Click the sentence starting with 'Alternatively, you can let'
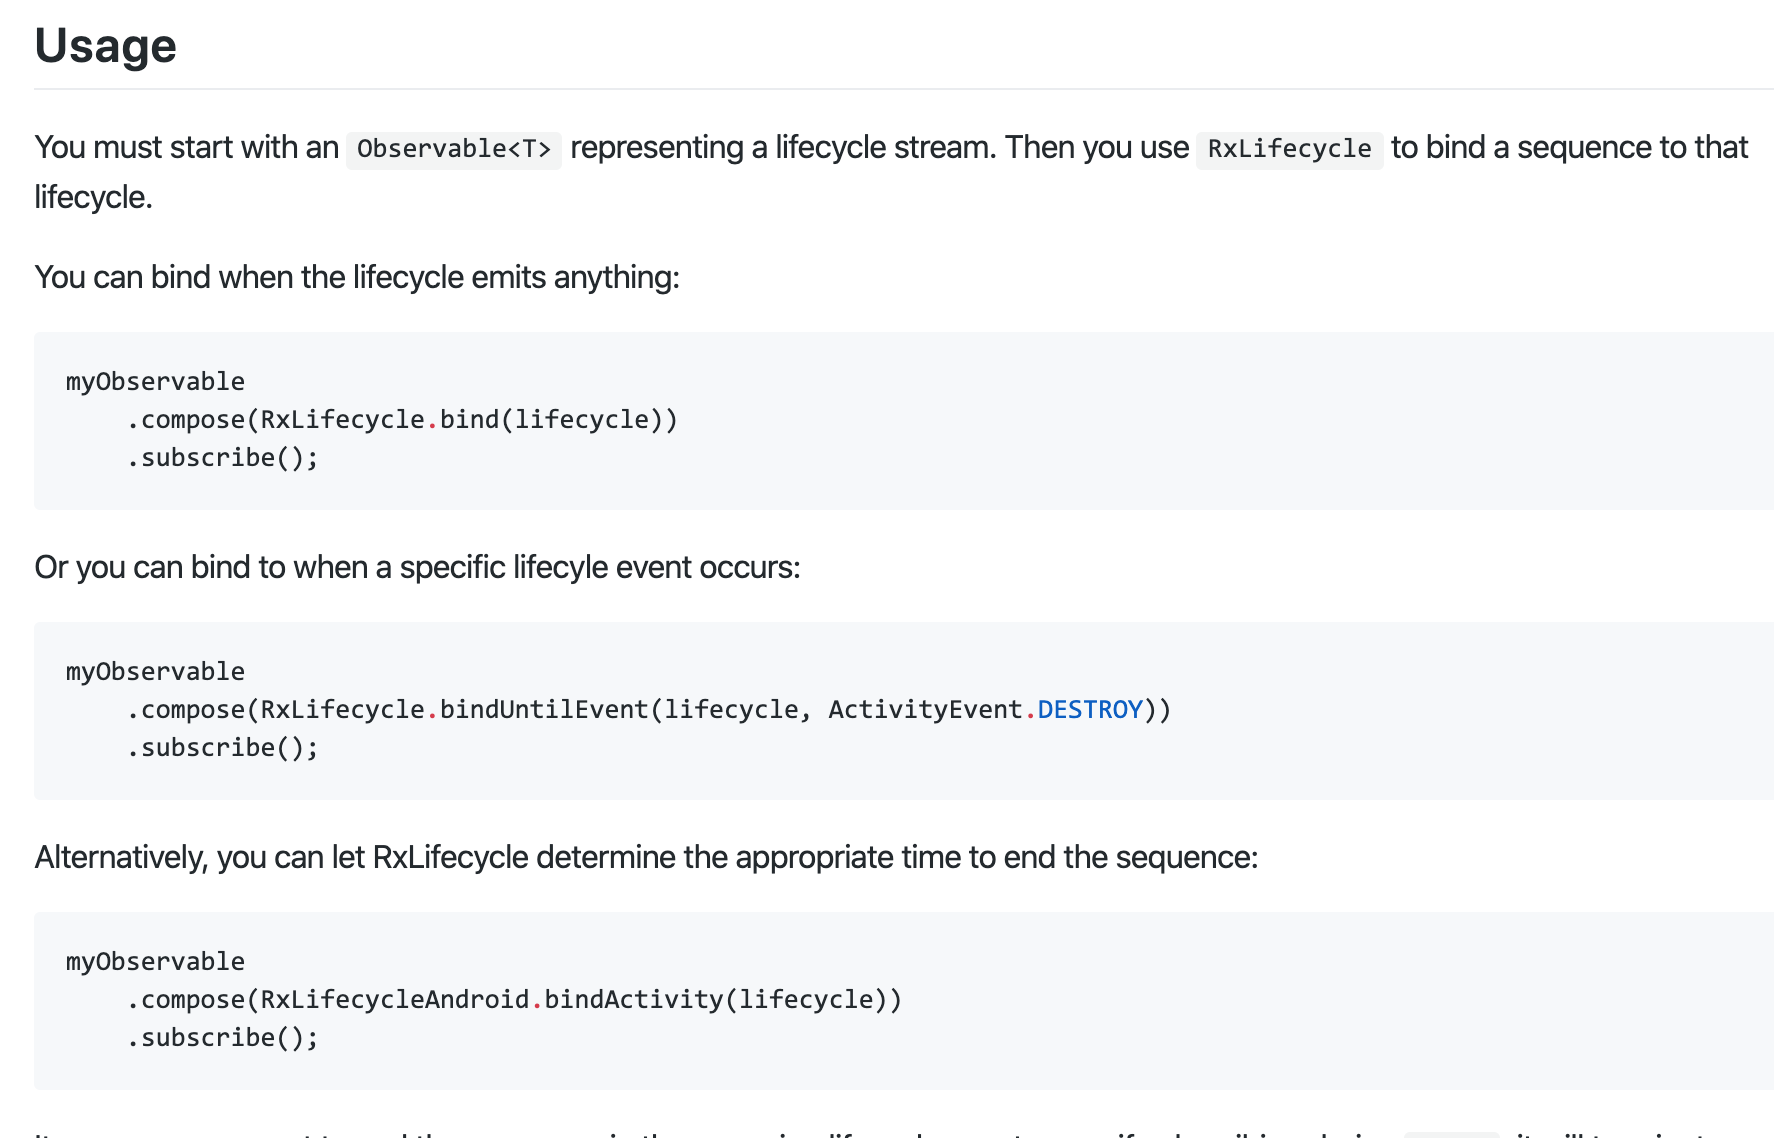 [646, 857]
